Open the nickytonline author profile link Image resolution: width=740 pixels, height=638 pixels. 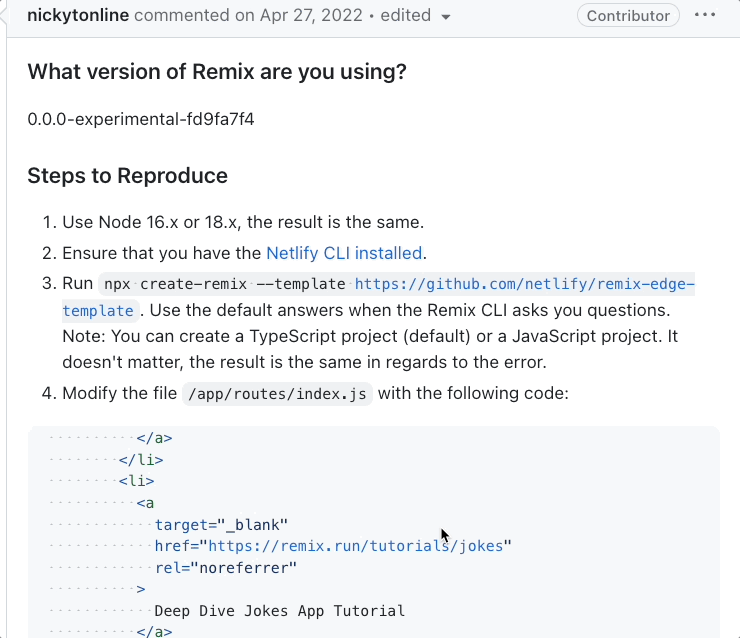coord(78,15)
